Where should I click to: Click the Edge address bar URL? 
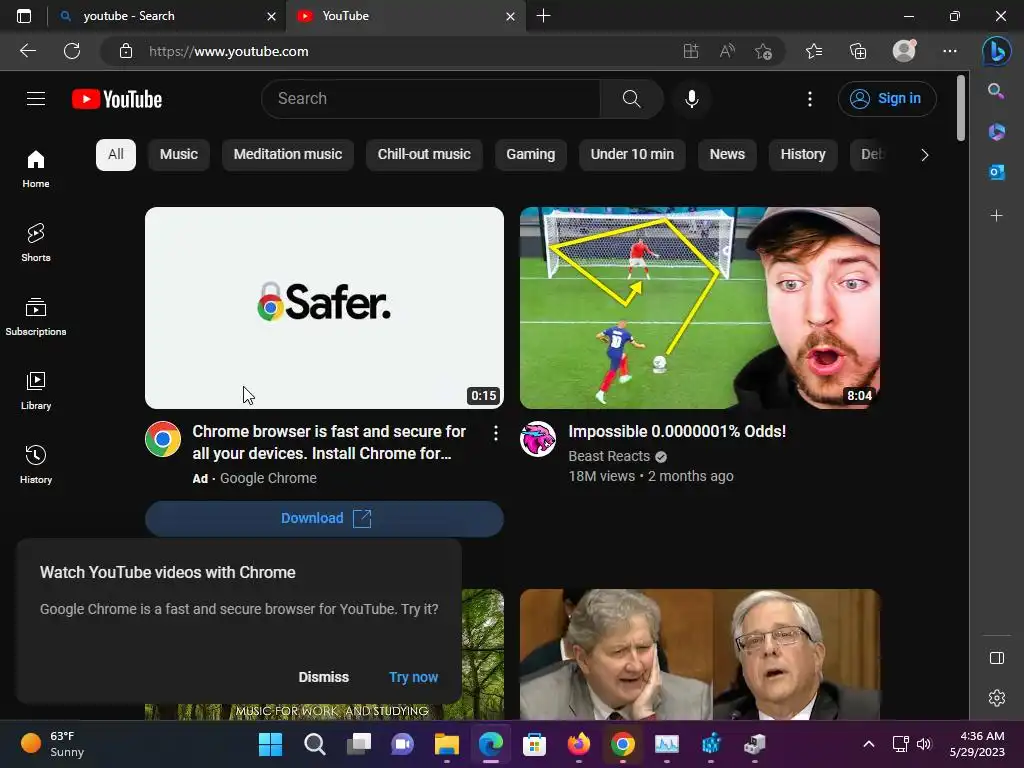(229, 51)
